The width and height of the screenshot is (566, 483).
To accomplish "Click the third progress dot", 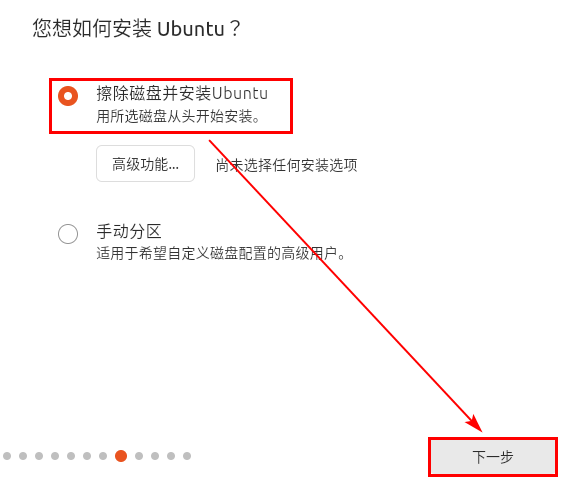I will point(39,456).
